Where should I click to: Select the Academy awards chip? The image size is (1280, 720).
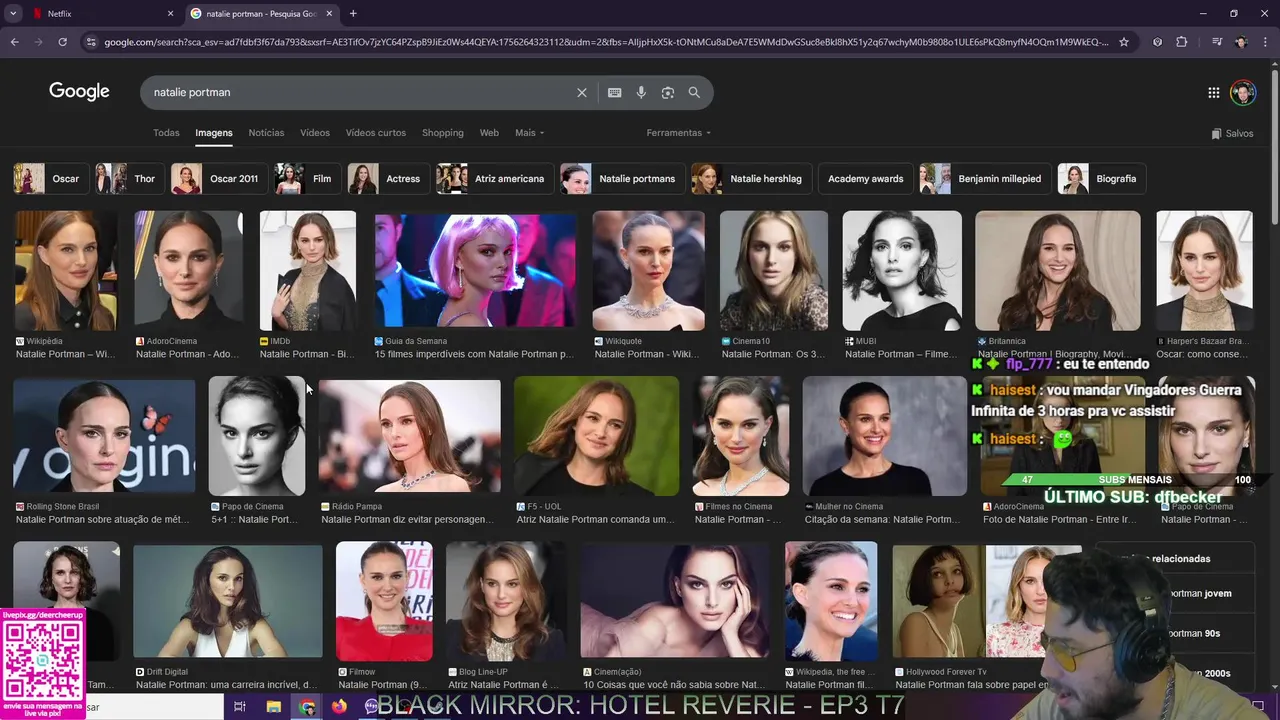tap(865, 179)
